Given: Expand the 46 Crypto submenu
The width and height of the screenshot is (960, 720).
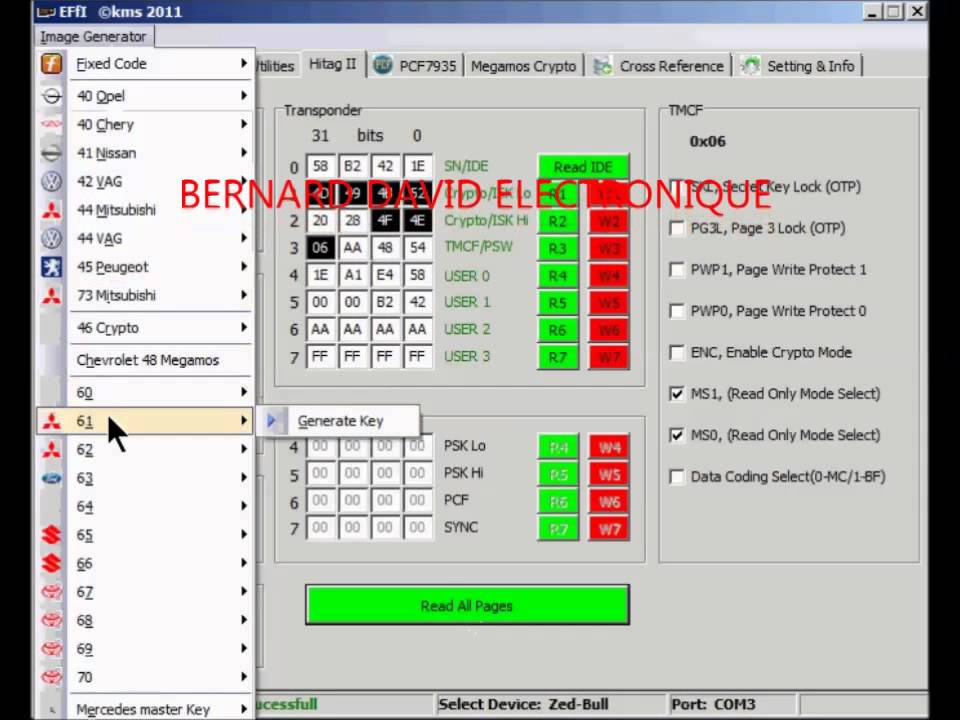Looking at the screenshot, I should pyautogui.click(x=244, y=328).
